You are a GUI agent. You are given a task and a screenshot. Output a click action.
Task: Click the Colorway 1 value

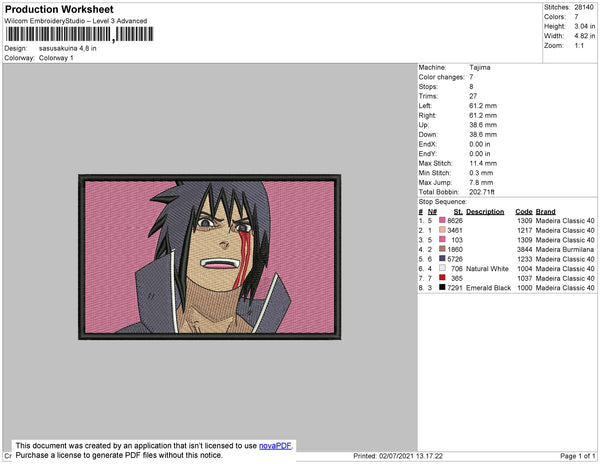[56, 58]
